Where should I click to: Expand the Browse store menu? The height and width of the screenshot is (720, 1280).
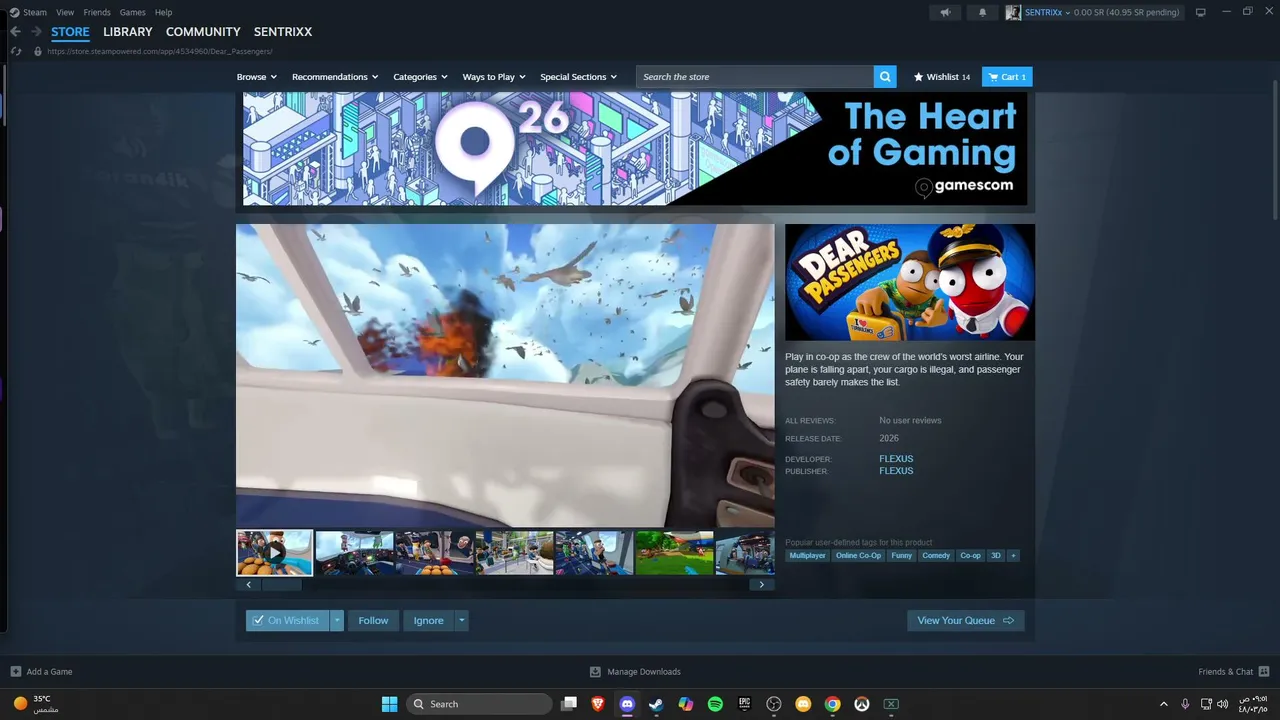tap(257, 77)
